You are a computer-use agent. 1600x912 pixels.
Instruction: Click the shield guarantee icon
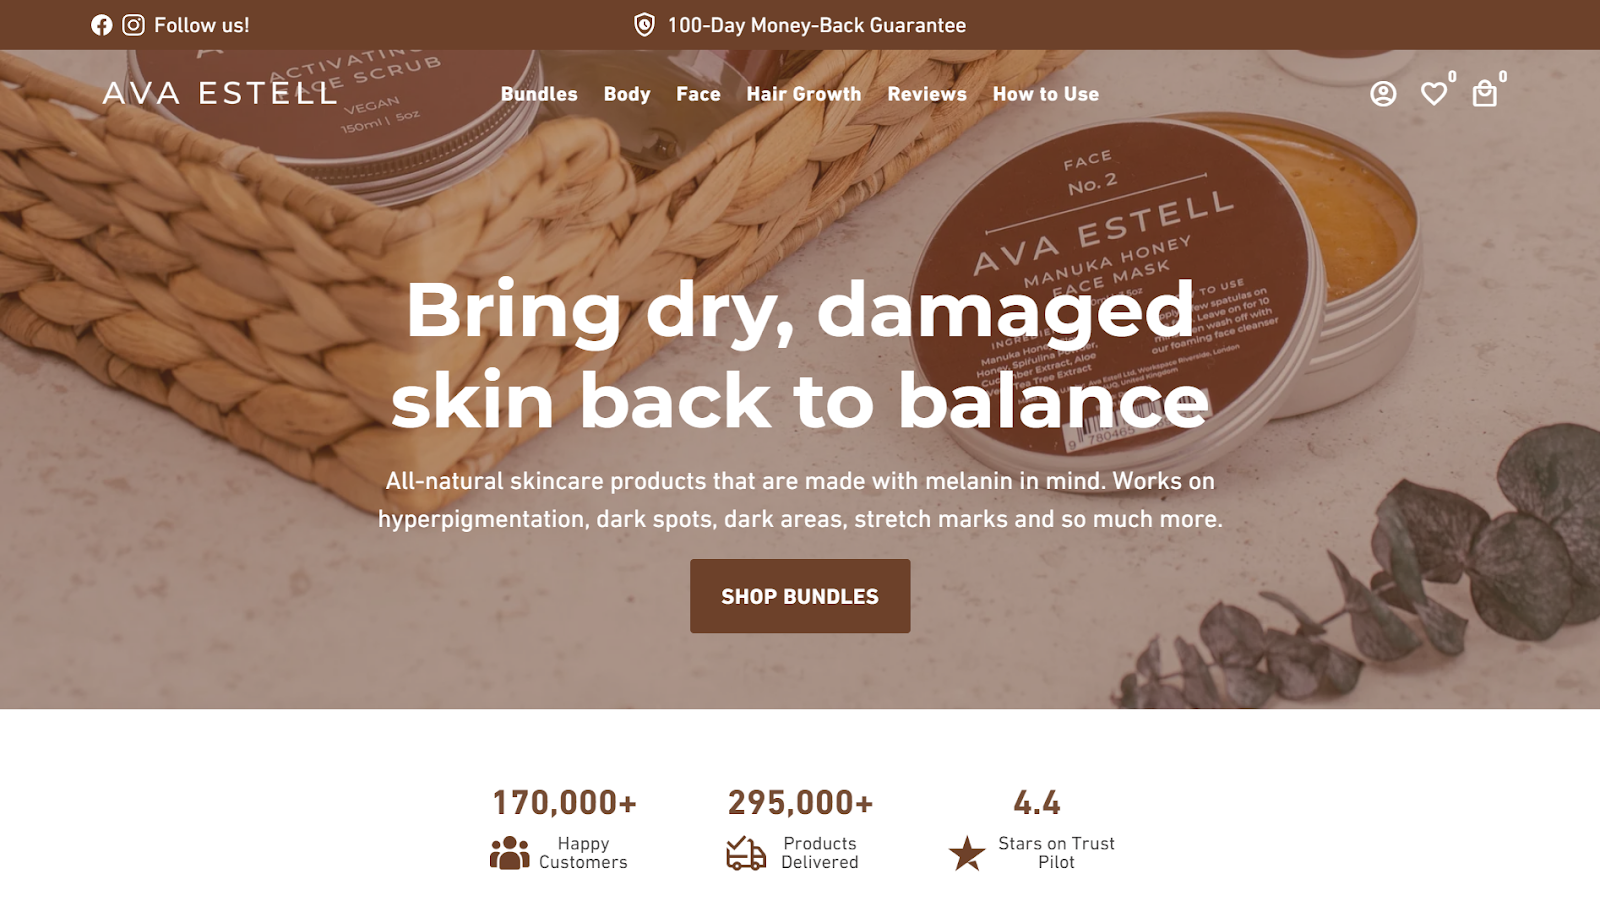coord(645,25)
